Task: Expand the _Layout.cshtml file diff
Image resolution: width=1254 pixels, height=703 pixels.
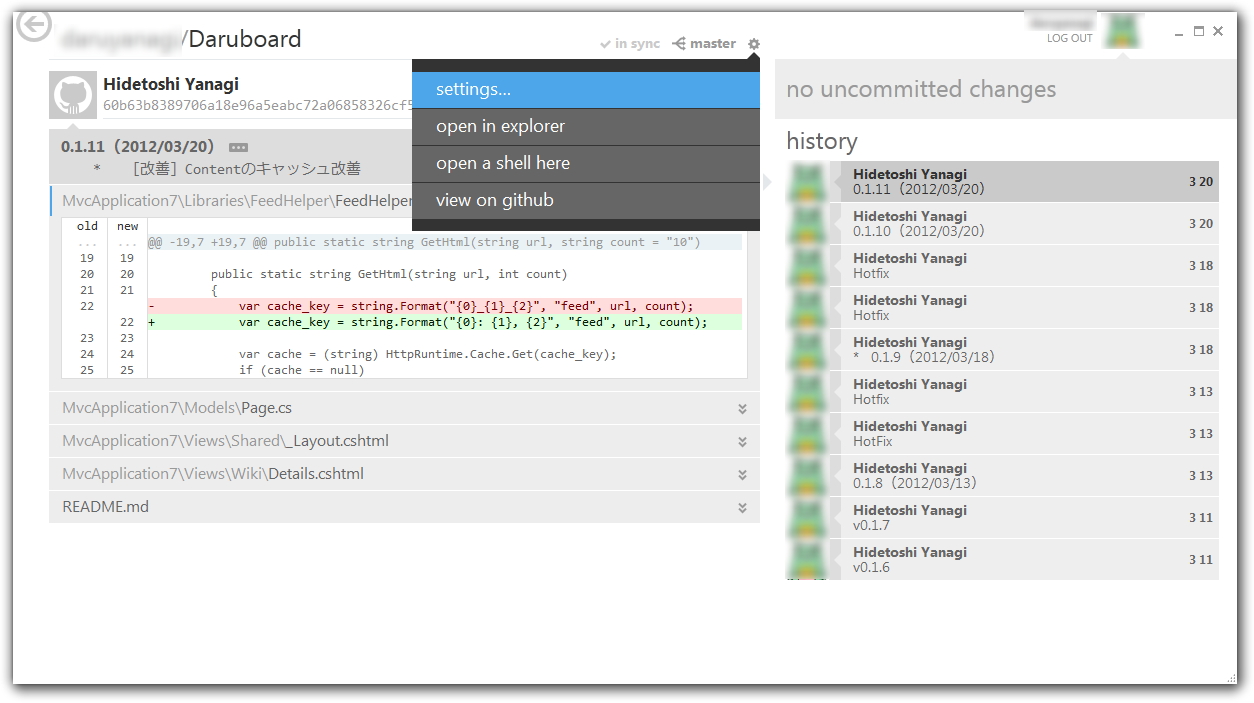Action: click(742, 442)
